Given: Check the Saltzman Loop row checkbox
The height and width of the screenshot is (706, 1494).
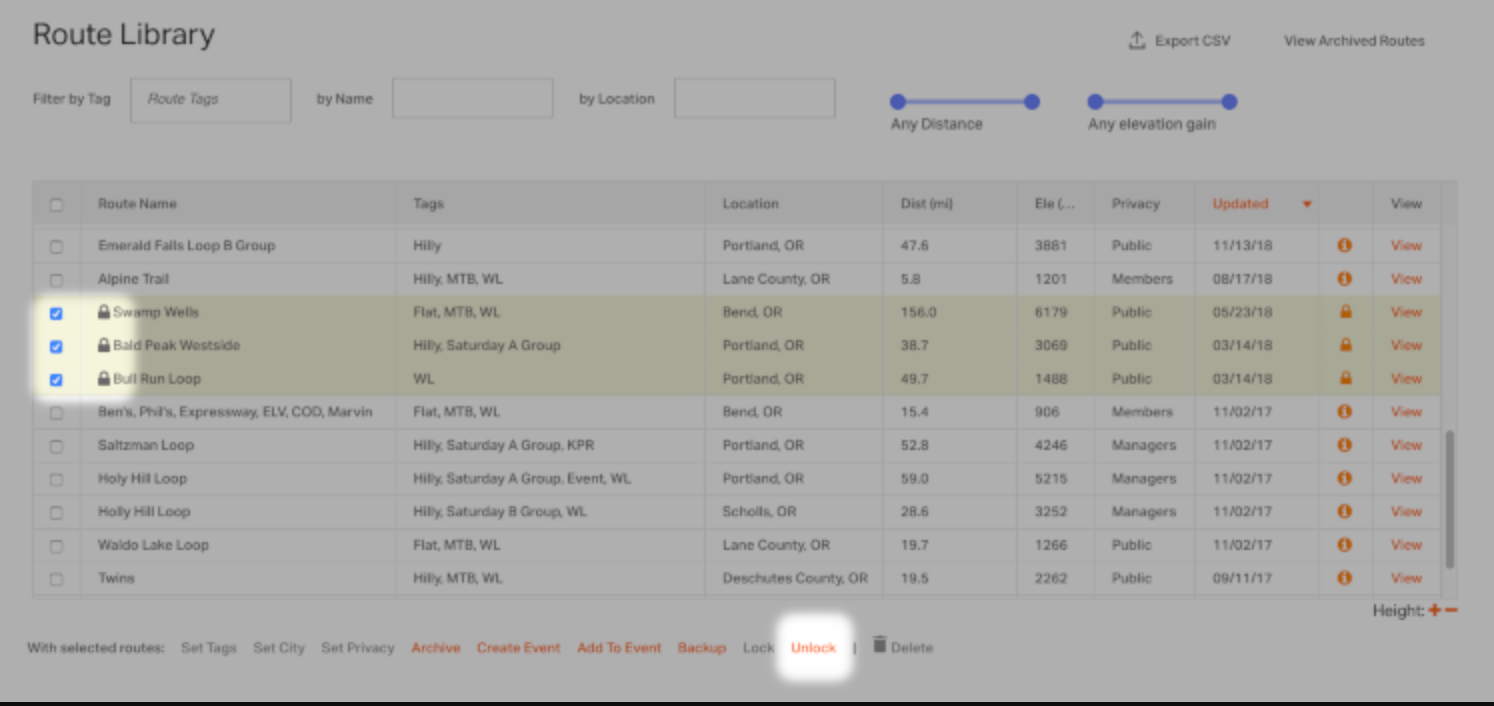Looking at the screenshot, I should [x=56, y=446].
